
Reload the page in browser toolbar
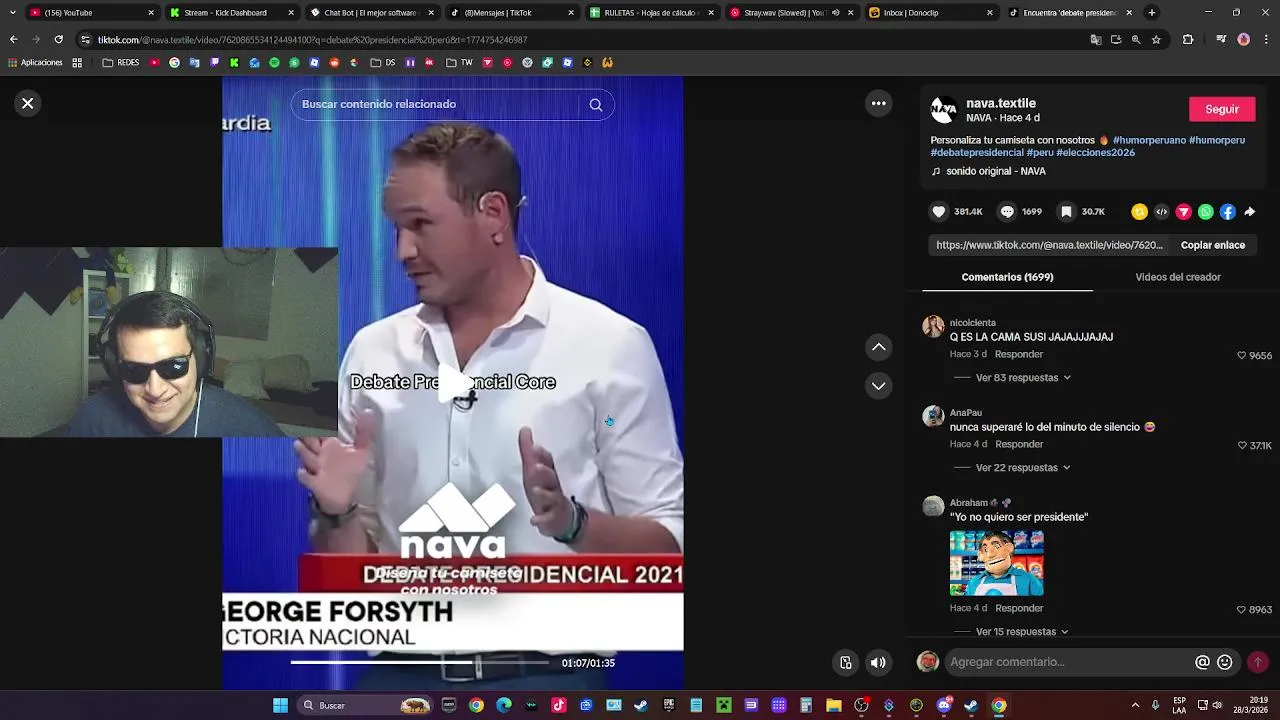[58, 40]
